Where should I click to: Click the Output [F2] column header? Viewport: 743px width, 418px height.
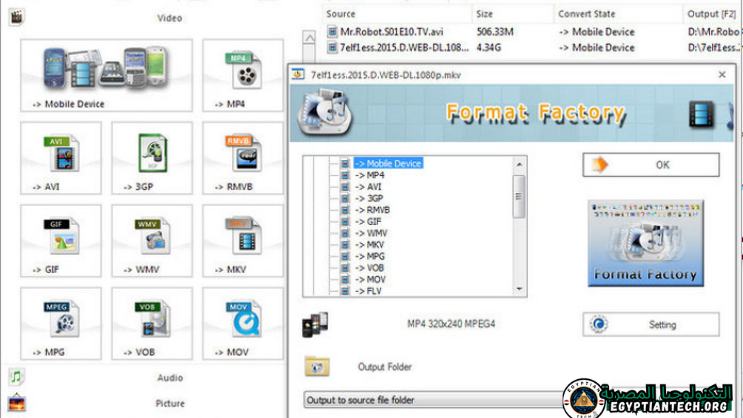tap(712, 14)
